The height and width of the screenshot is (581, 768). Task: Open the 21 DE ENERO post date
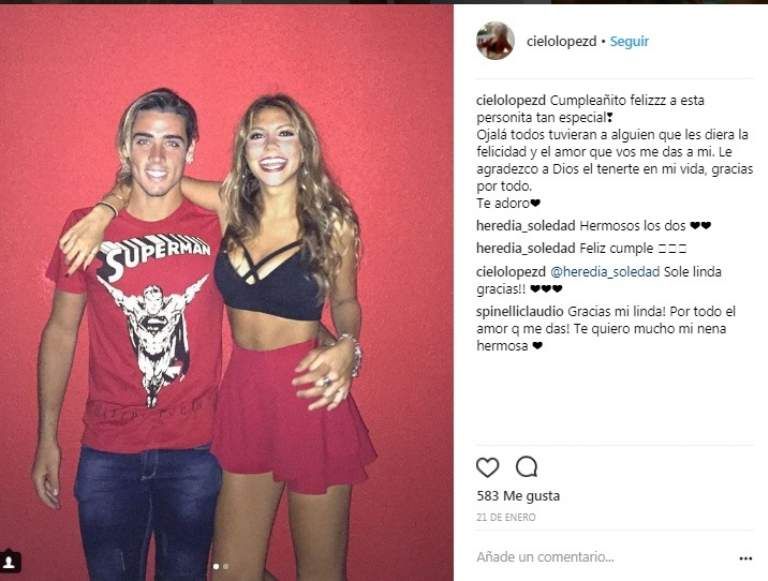pos(505,517)
